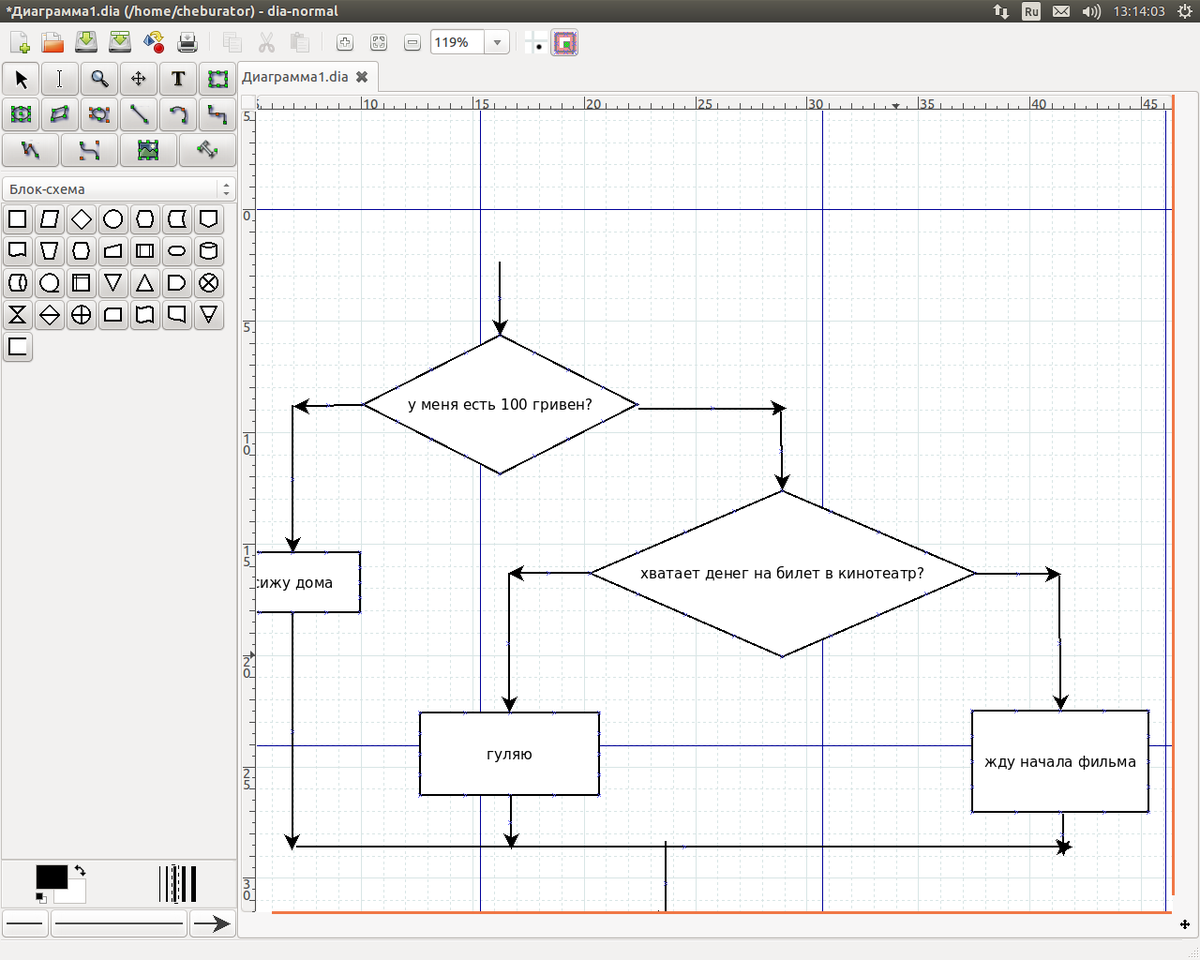
Task: Open the Ru keyboard layout indicator
Action: coord(1031,11)
